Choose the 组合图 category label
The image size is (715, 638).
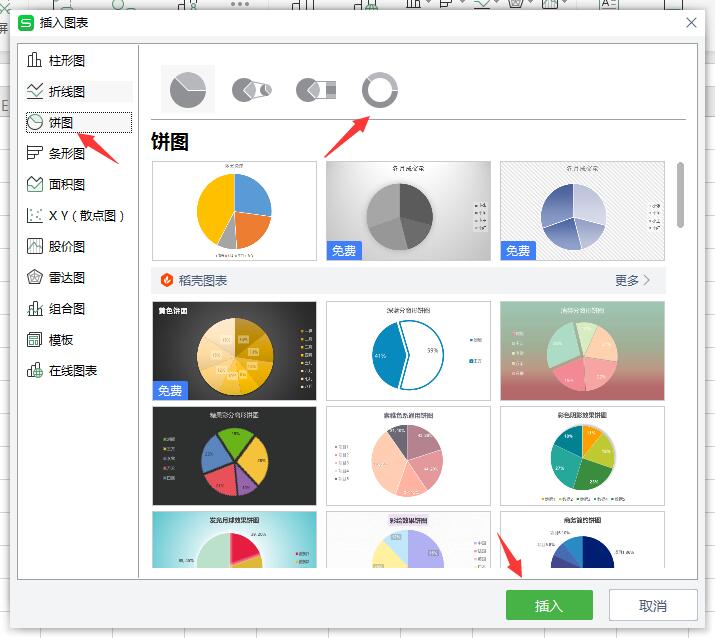(67, 309)
